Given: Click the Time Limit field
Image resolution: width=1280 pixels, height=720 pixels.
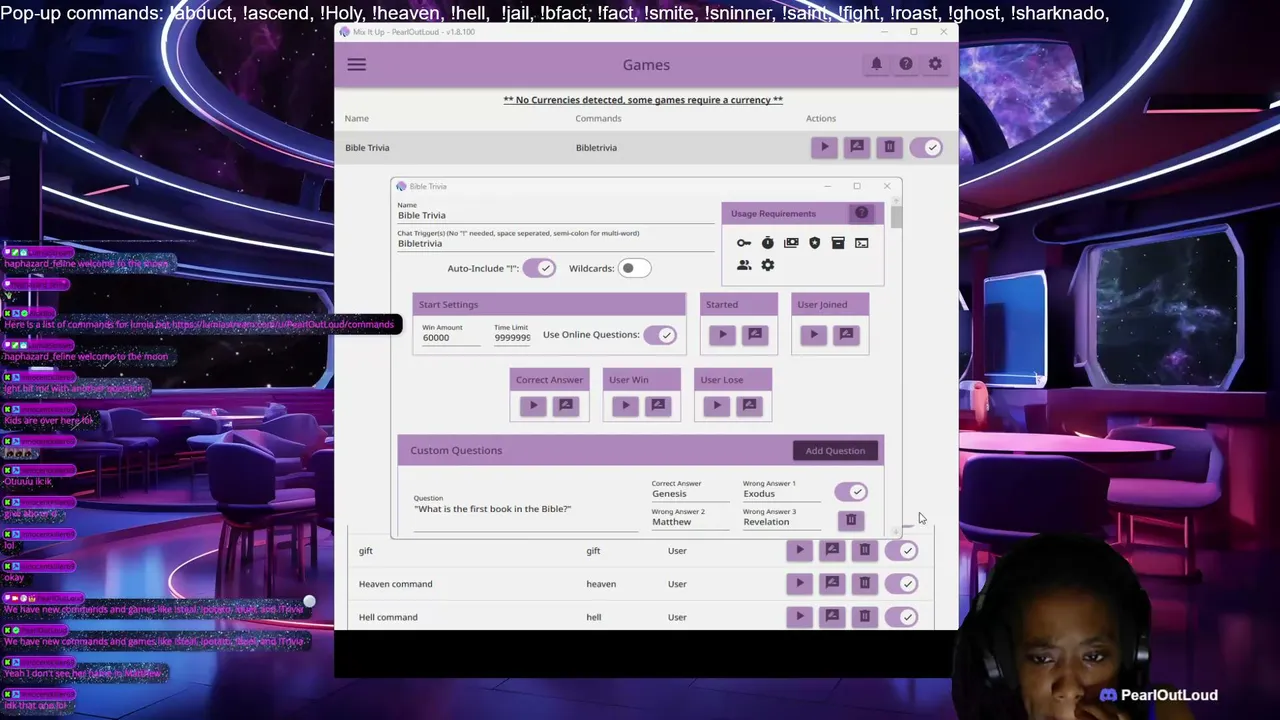Looking at the screenshot, I should click(x=512, y=338).
